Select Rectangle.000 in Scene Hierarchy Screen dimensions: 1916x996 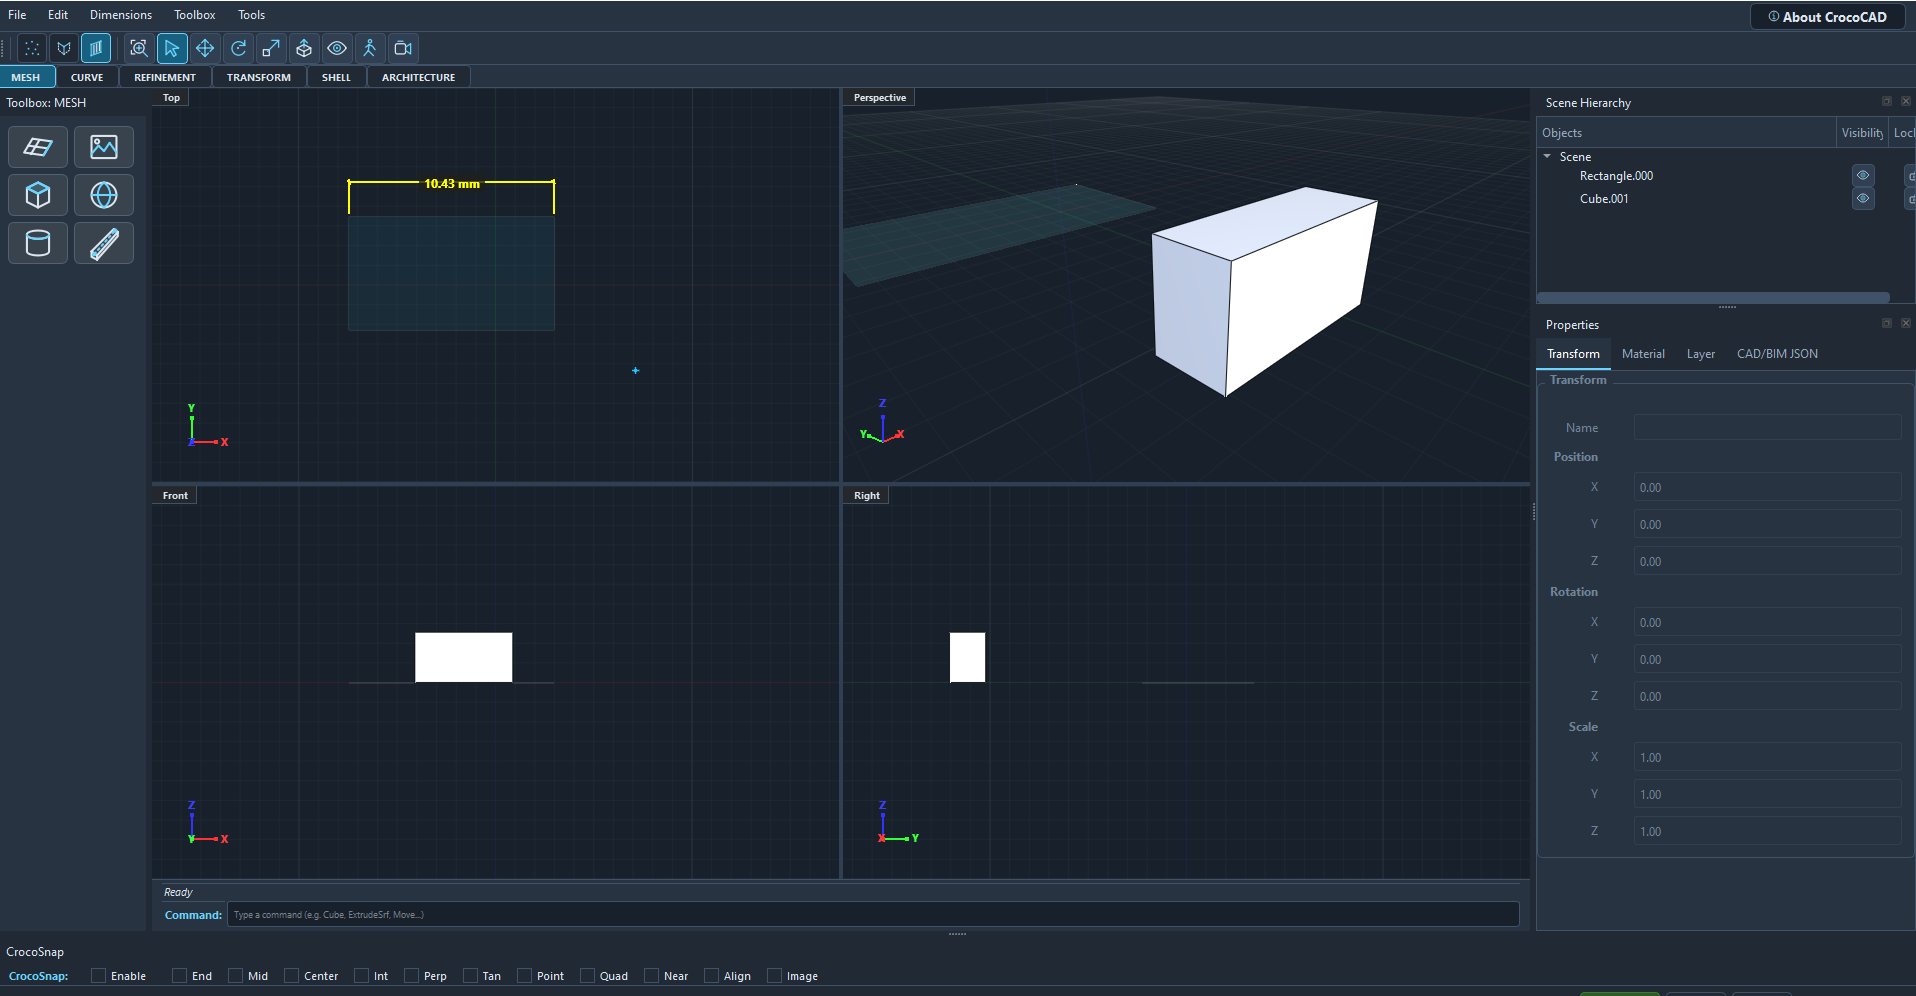[1616, 176]
